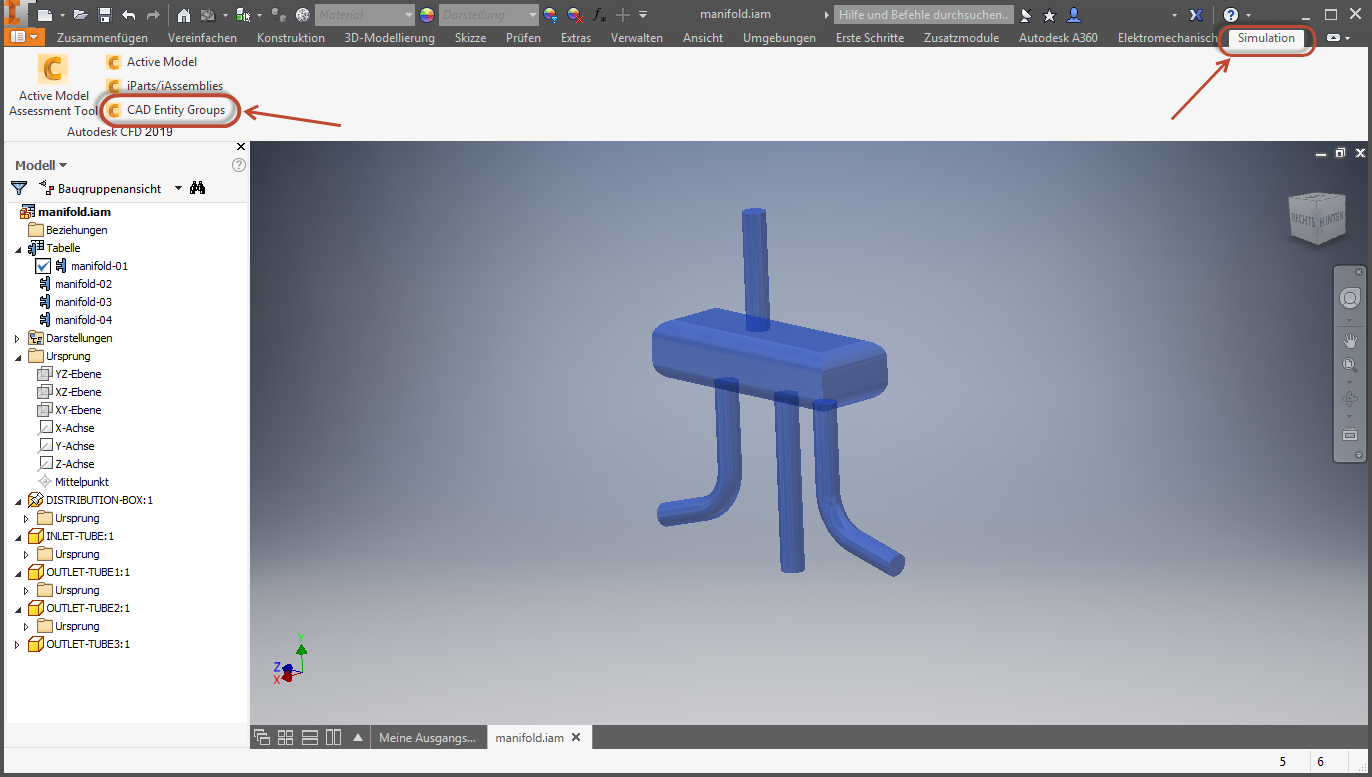Expand the Darstellungen node
Viewport: 1372px width, 777px height.
pos(18,338)
